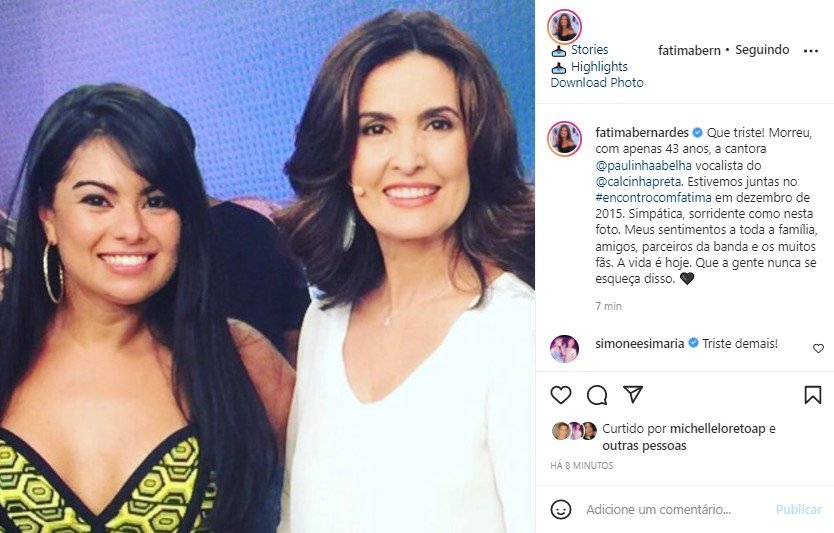Open the emoji picker smiley icon

[x=561, y=510]
